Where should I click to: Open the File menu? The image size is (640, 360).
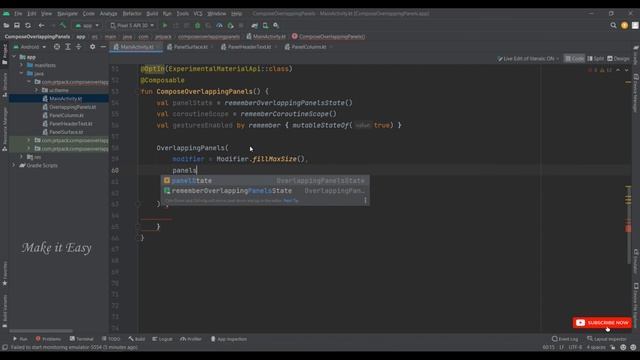pyautogui.click(x=18, y=13)
